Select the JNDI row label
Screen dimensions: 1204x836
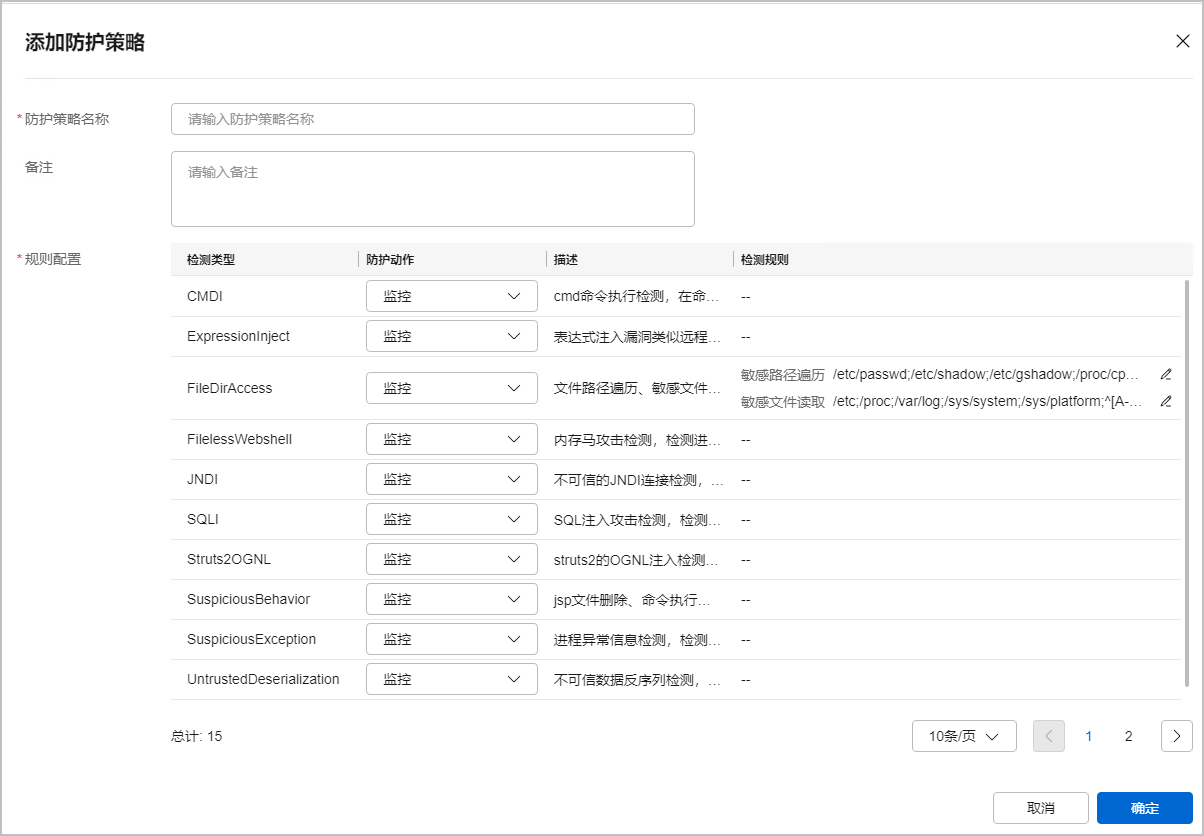202,479
